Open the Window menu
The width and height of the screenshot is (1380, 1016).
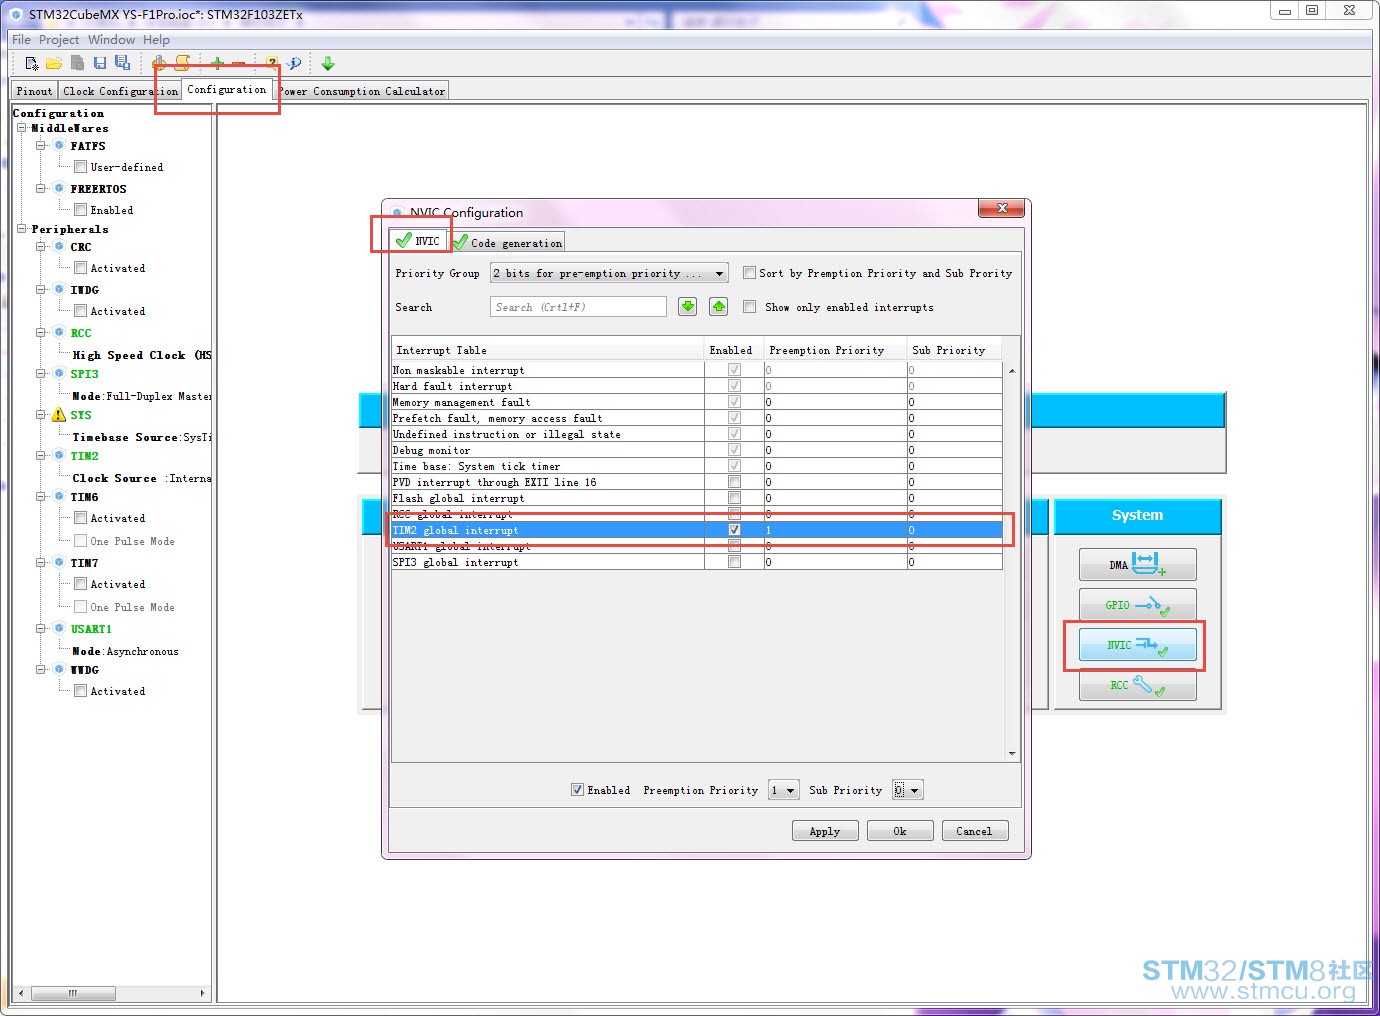click(111, 40)
